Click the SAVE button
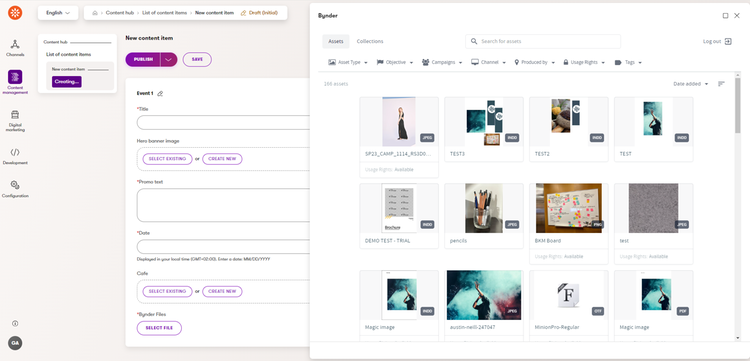This screenshot has width=750, height=361. tap(197, 59)
